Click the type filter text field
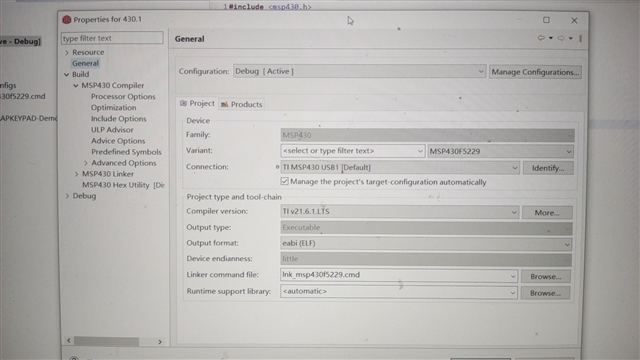 112,38
